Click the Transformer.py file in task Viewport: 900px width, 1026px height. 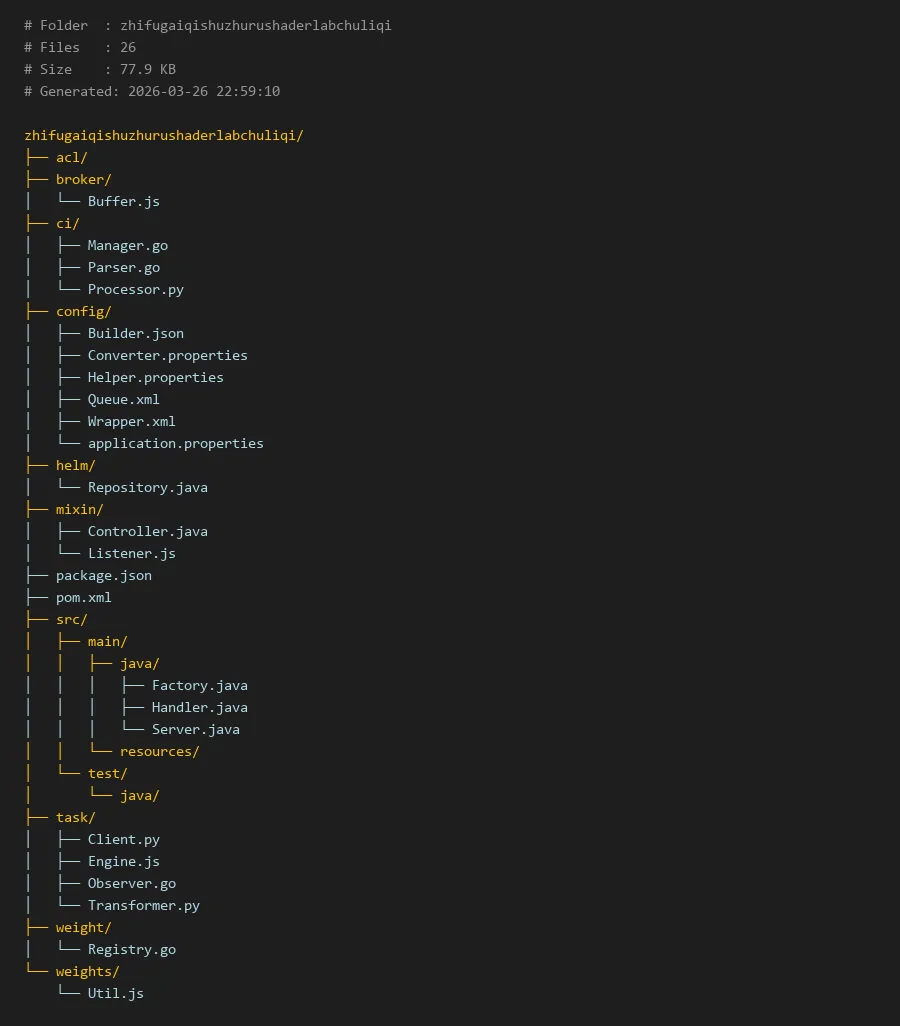143,905
